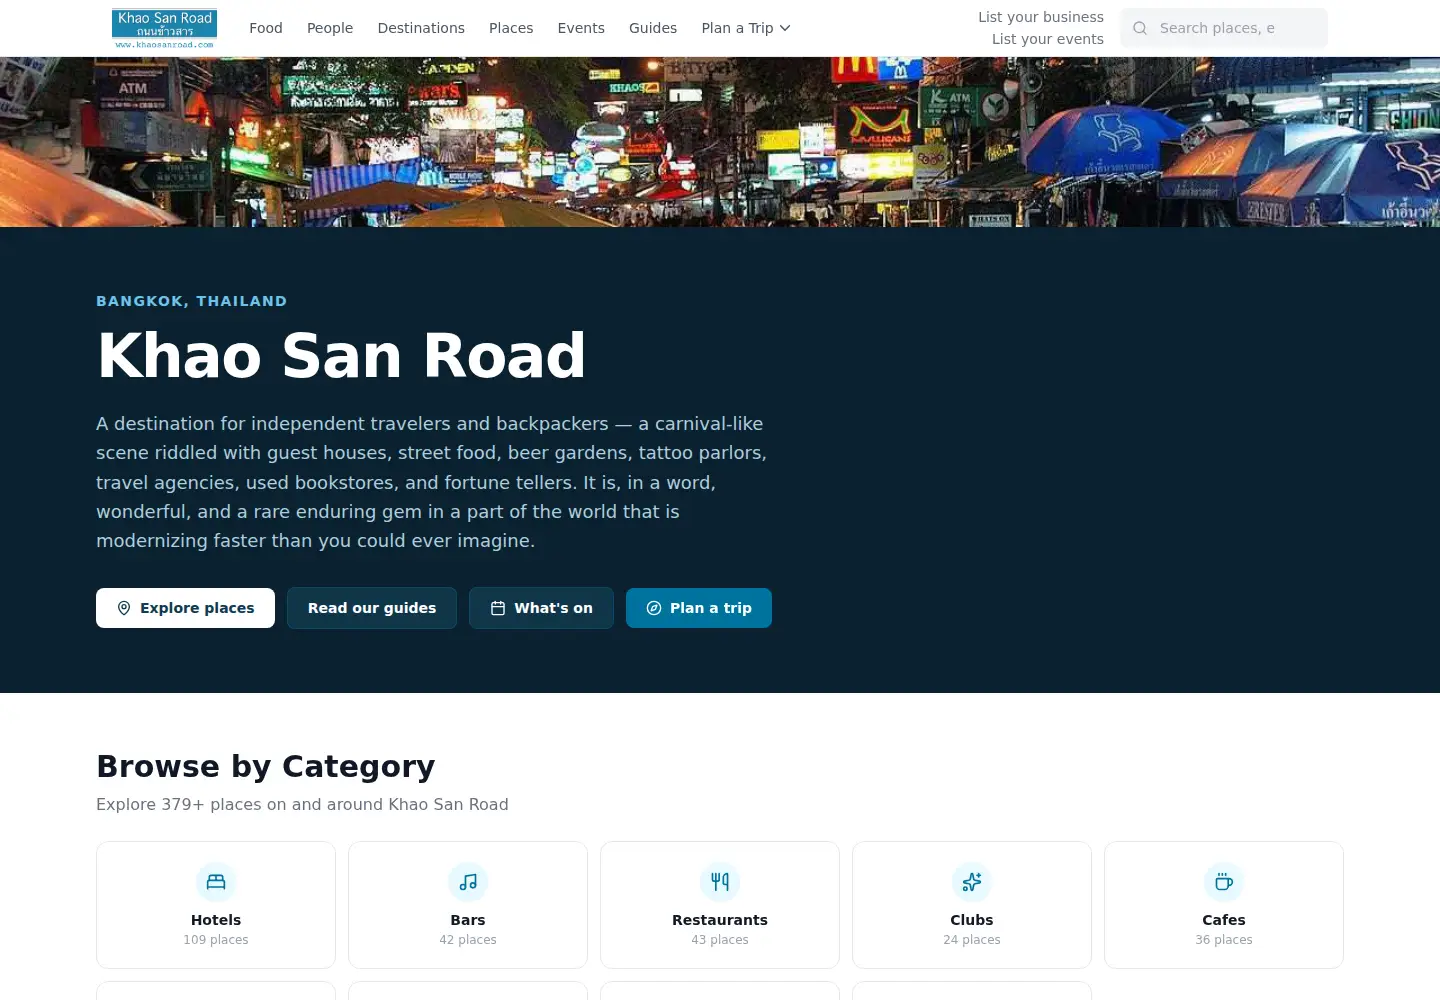
Task: Focus the Search places input field
Action: click(x=1224, y=28)
